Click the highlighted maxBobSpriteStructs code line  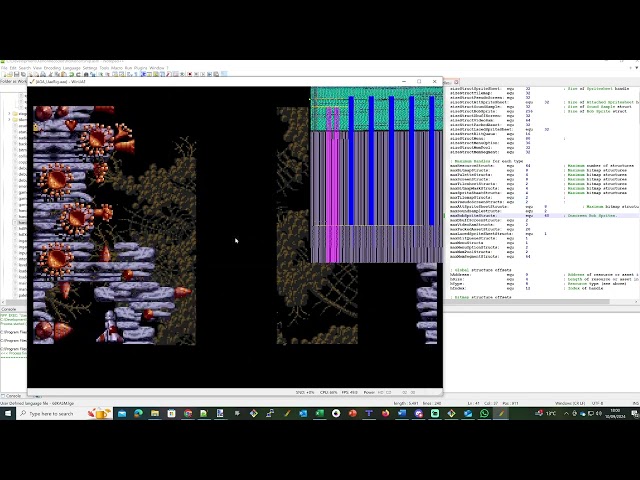pyautogui.click(x=543, y=216)
